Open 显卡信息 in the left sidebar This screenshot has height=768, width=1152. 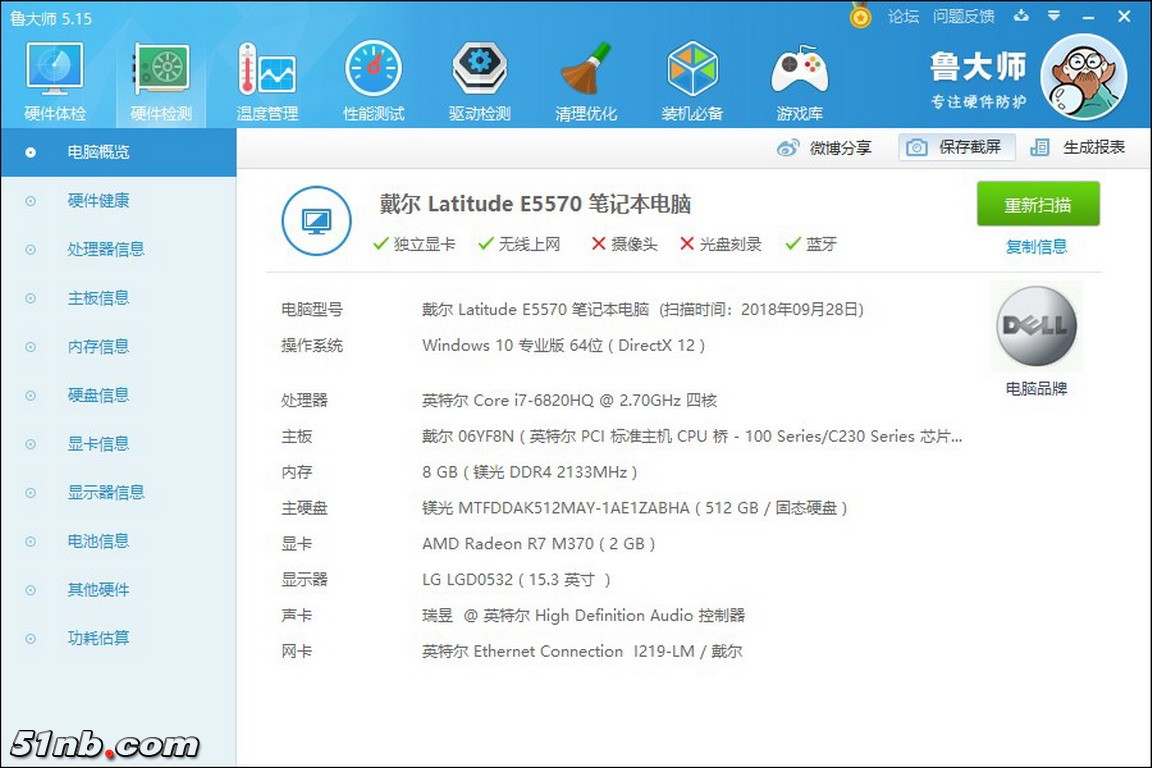coord(98,444)
